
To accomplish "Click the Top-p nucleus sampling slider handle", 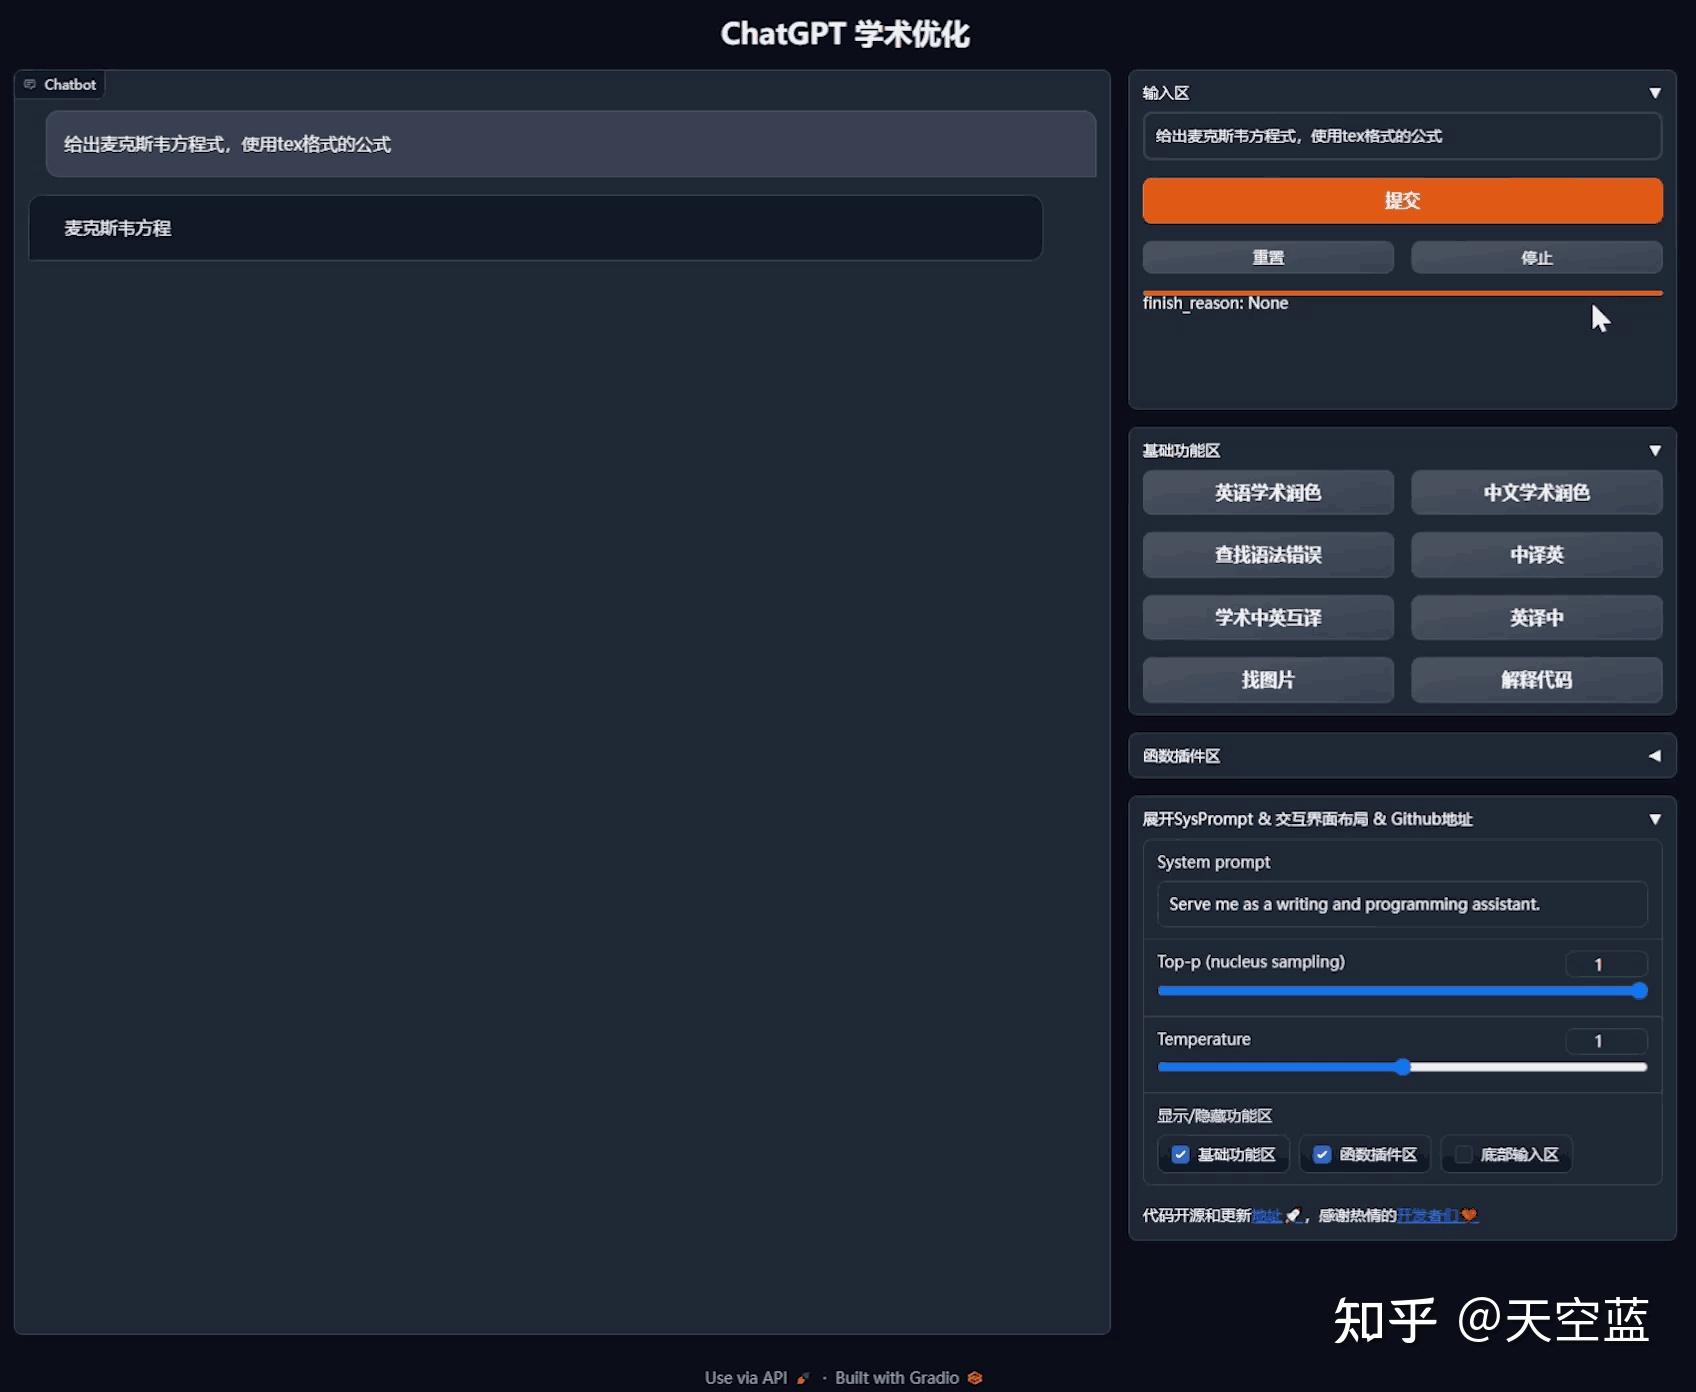I will click(x=1639, y=991).
